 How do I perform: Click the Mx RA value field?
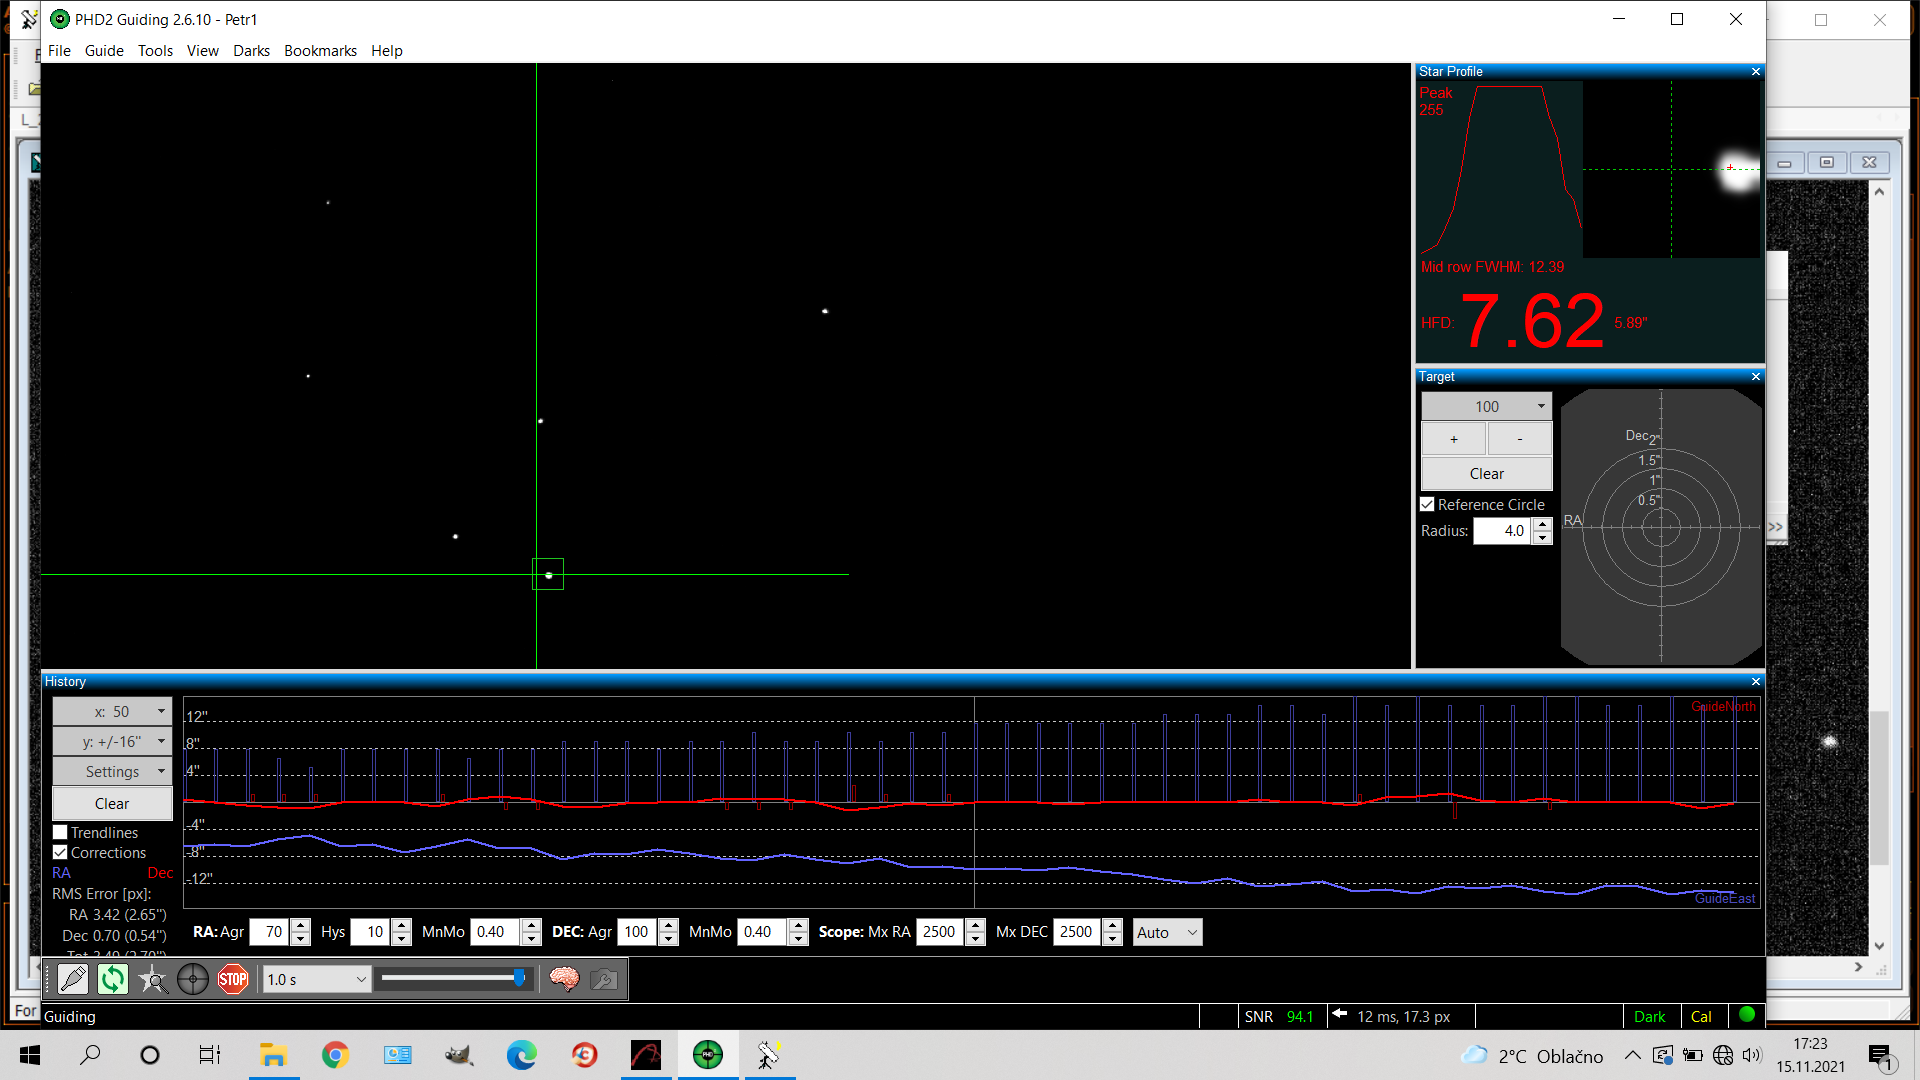[941, 933]
